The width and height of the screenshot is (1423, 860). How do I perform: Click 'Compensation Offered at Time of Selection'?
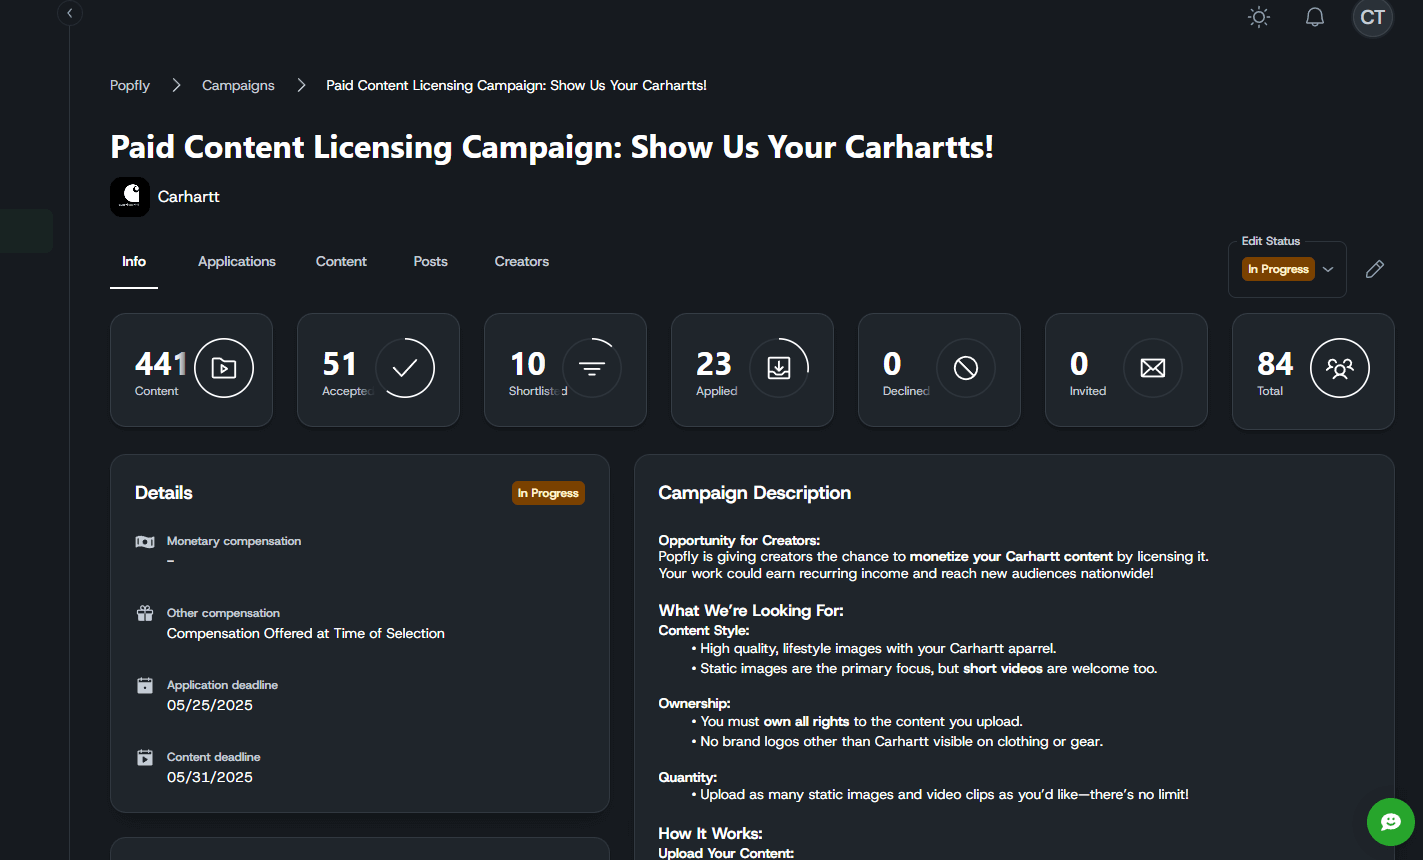point(306,633)
